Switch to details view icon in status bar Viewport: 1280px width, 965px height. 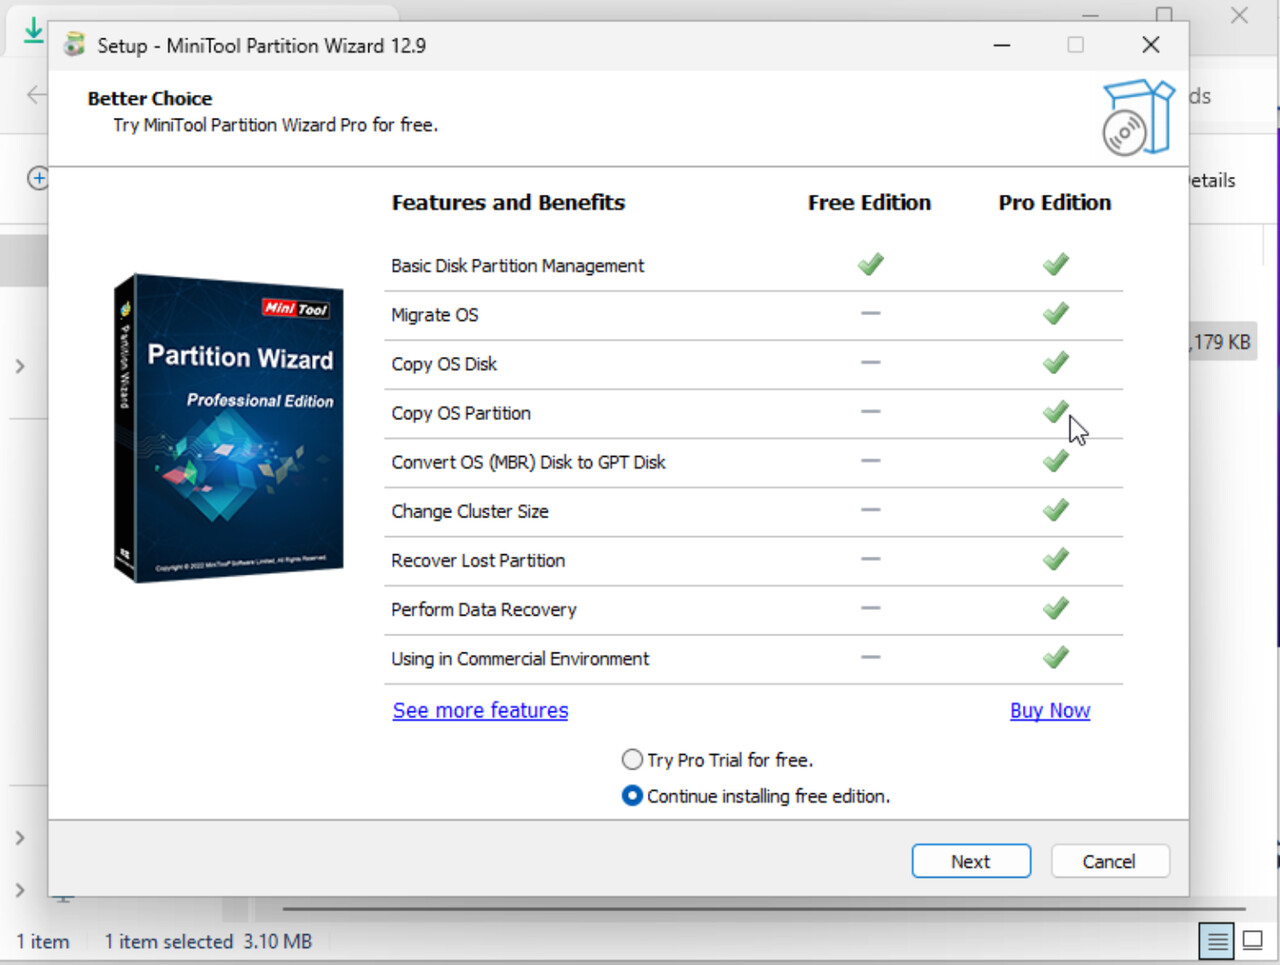[x=1217, y=941]
